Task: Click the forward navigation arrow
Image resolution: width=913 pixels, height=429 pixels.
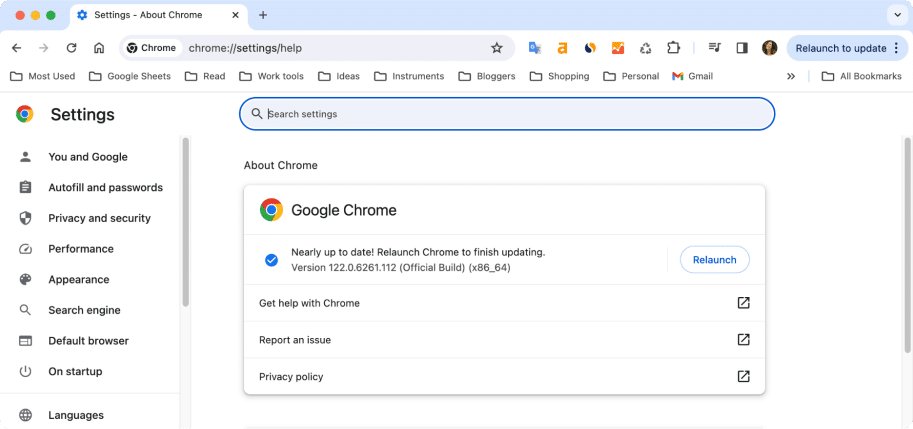Action: pos(44,48)
